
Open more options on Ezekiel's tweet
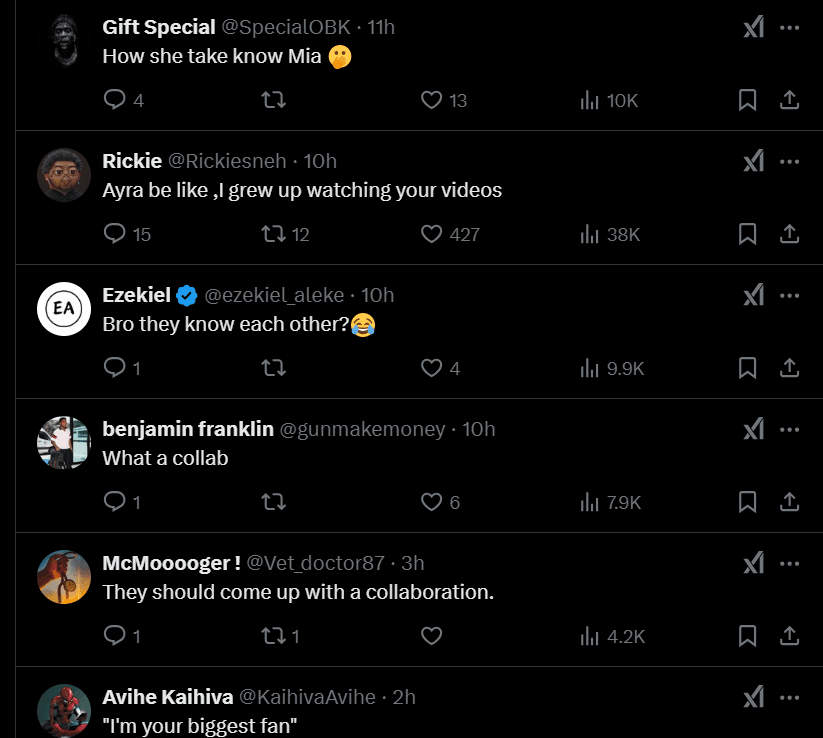click(789, 295)
